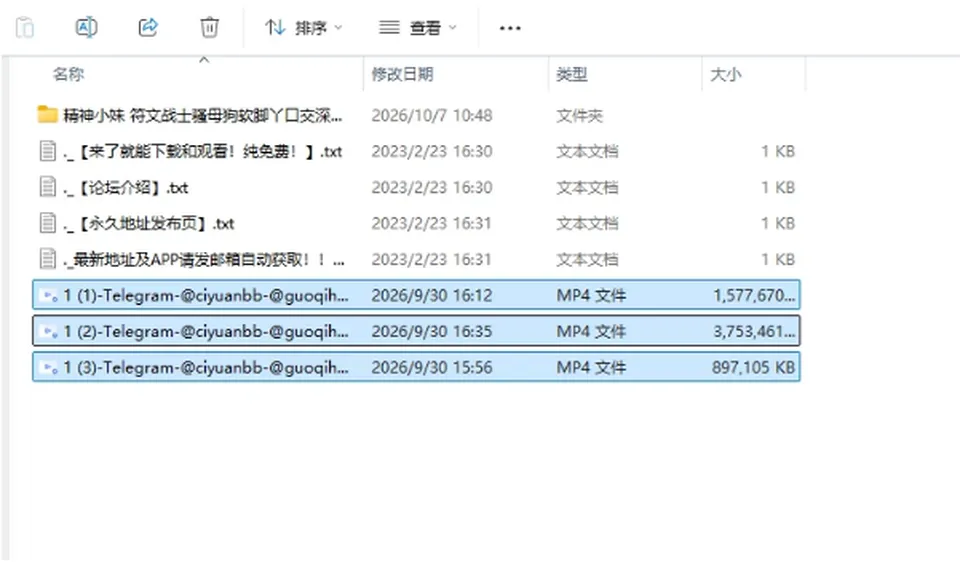Select the yellow folder icon in list

[47, 114]
